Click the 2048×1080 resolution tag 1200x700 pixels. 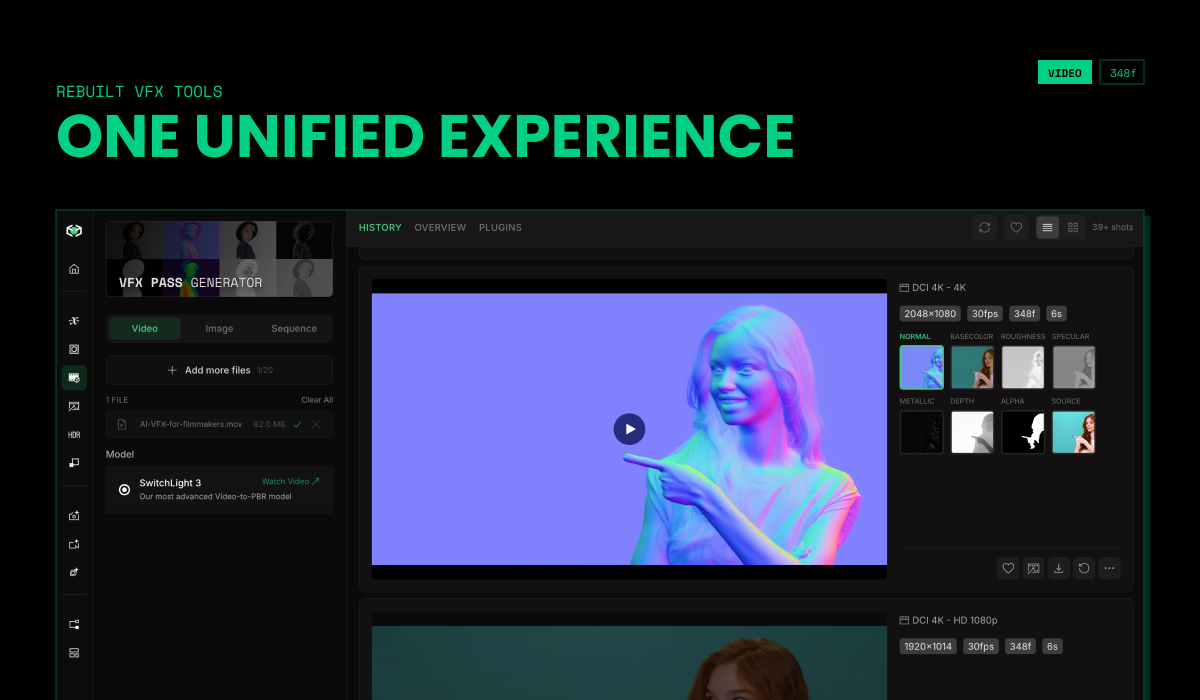[931, 313]
